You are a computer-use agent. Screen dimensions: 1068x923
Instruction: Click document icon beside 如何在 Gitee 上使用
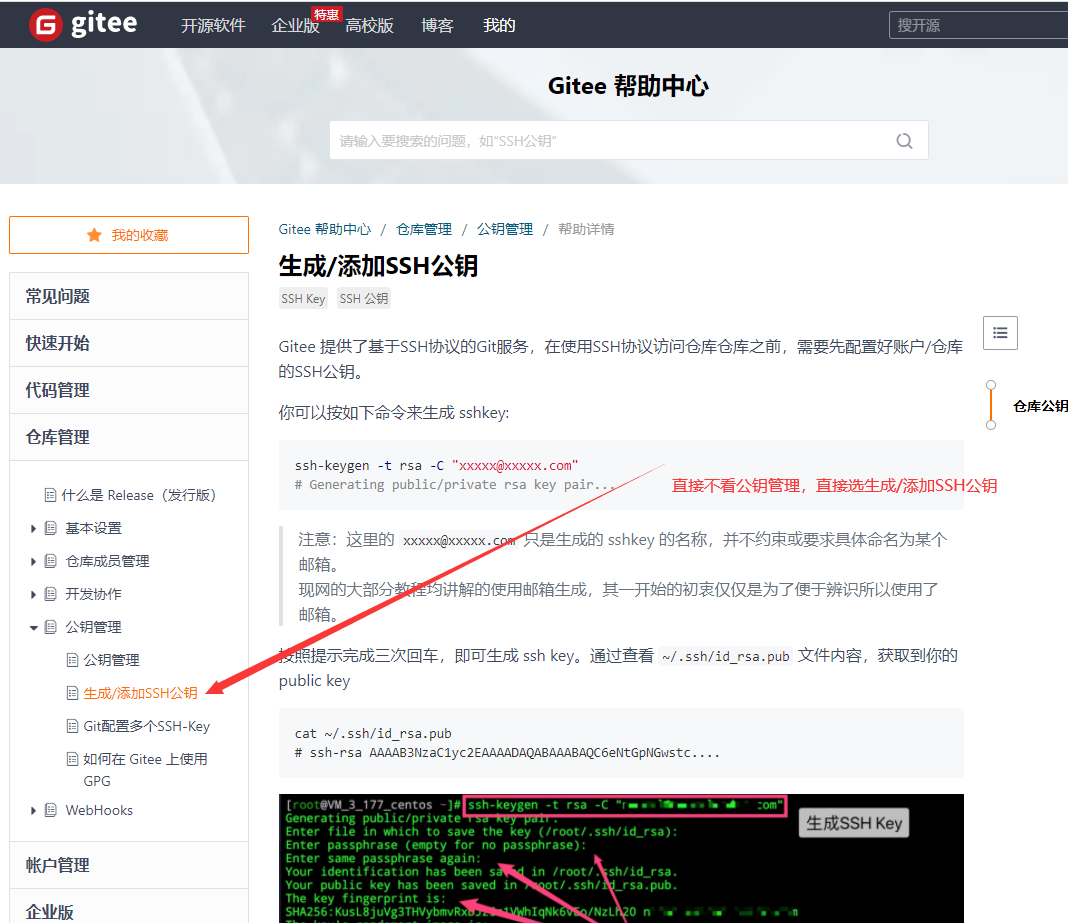pos(72,760)
